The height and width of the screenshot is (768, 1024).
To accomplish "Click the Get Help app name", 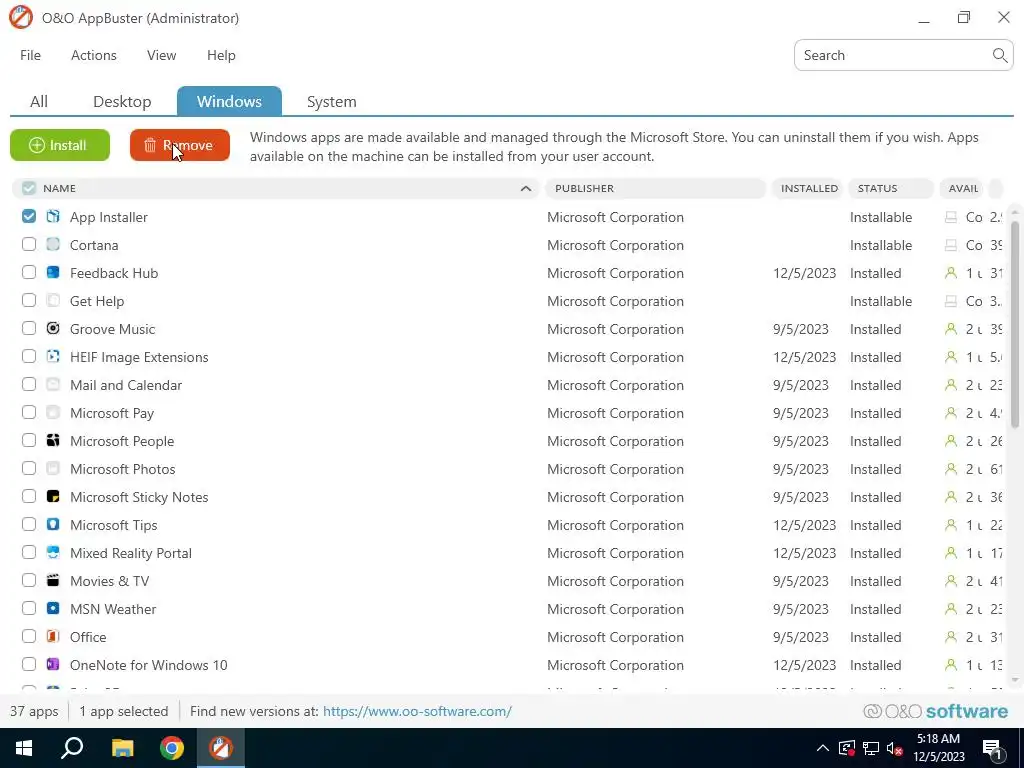I will pos(97,300).
